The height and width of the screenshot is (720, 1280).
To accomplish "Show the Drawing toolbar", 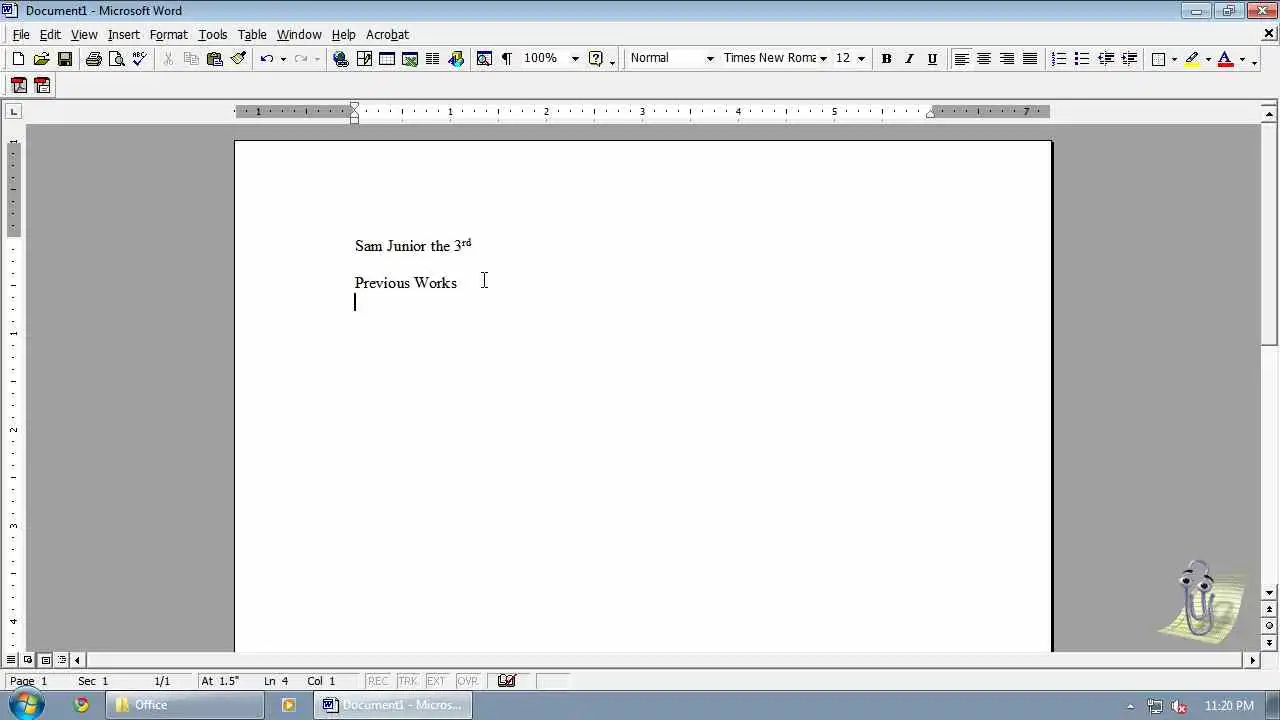I will [x=456, y=59].
